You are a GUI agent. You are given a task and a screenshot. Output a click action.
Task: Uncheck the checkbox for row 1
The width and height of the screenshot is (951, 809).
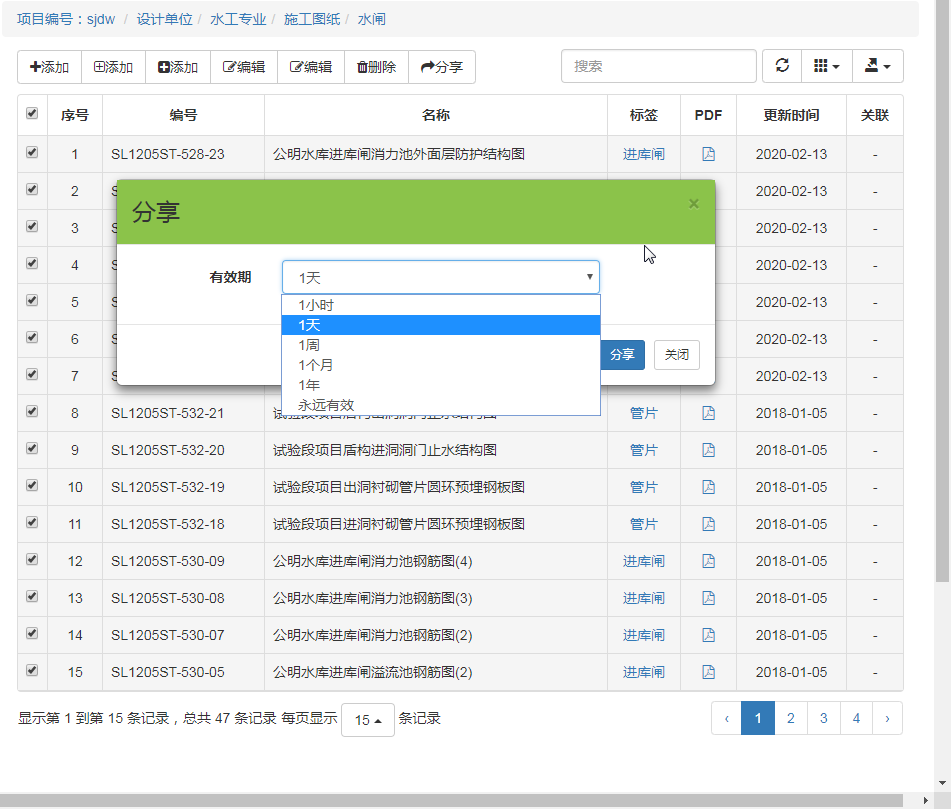pyautogui.click(x=32, y=153)
